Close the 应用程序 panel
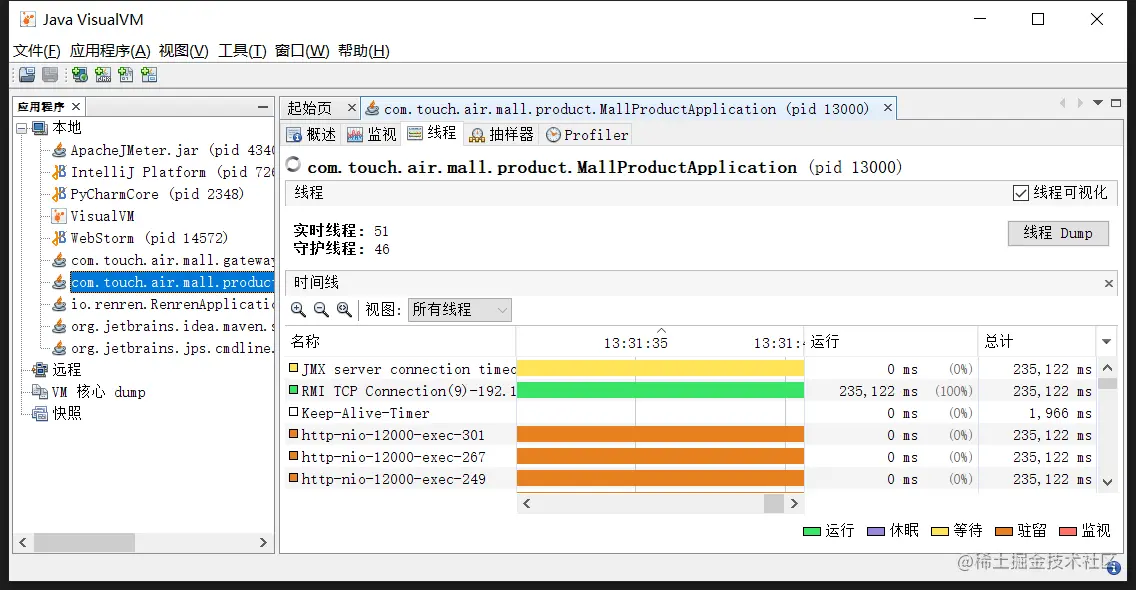This screenshot has height=590, width=1136. (76, 107)
